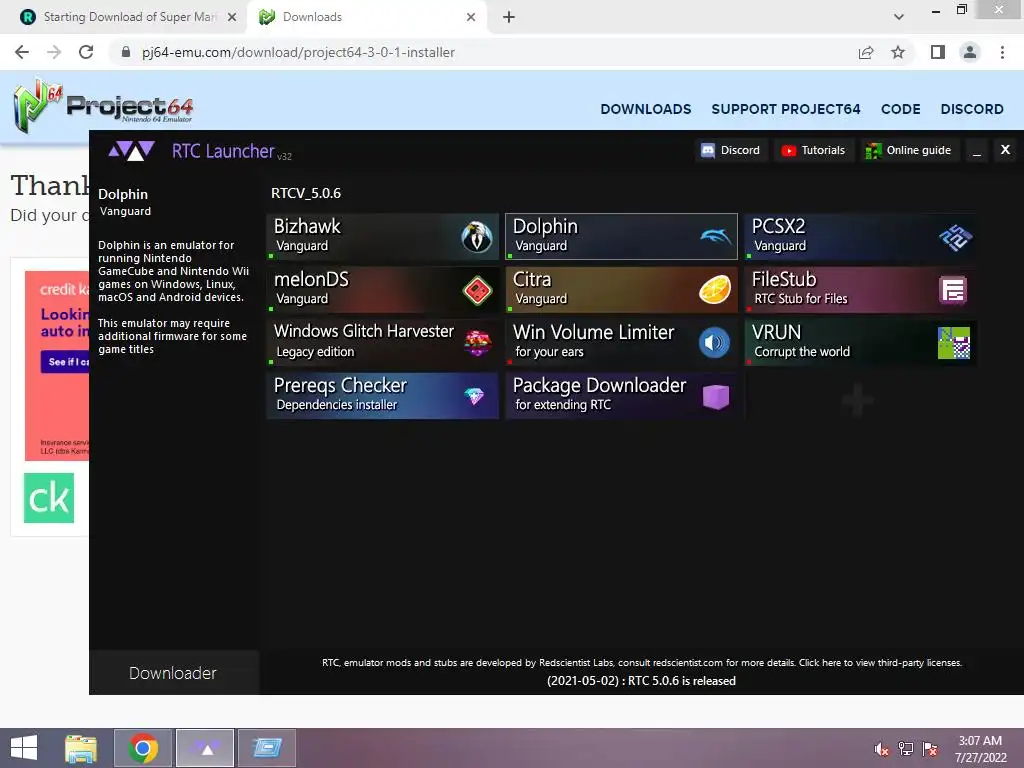This screenshot has height=768, width=1024.
Task: Open File Explorer from taskbar
Action: pyautogui.click(x=81, y=748)
